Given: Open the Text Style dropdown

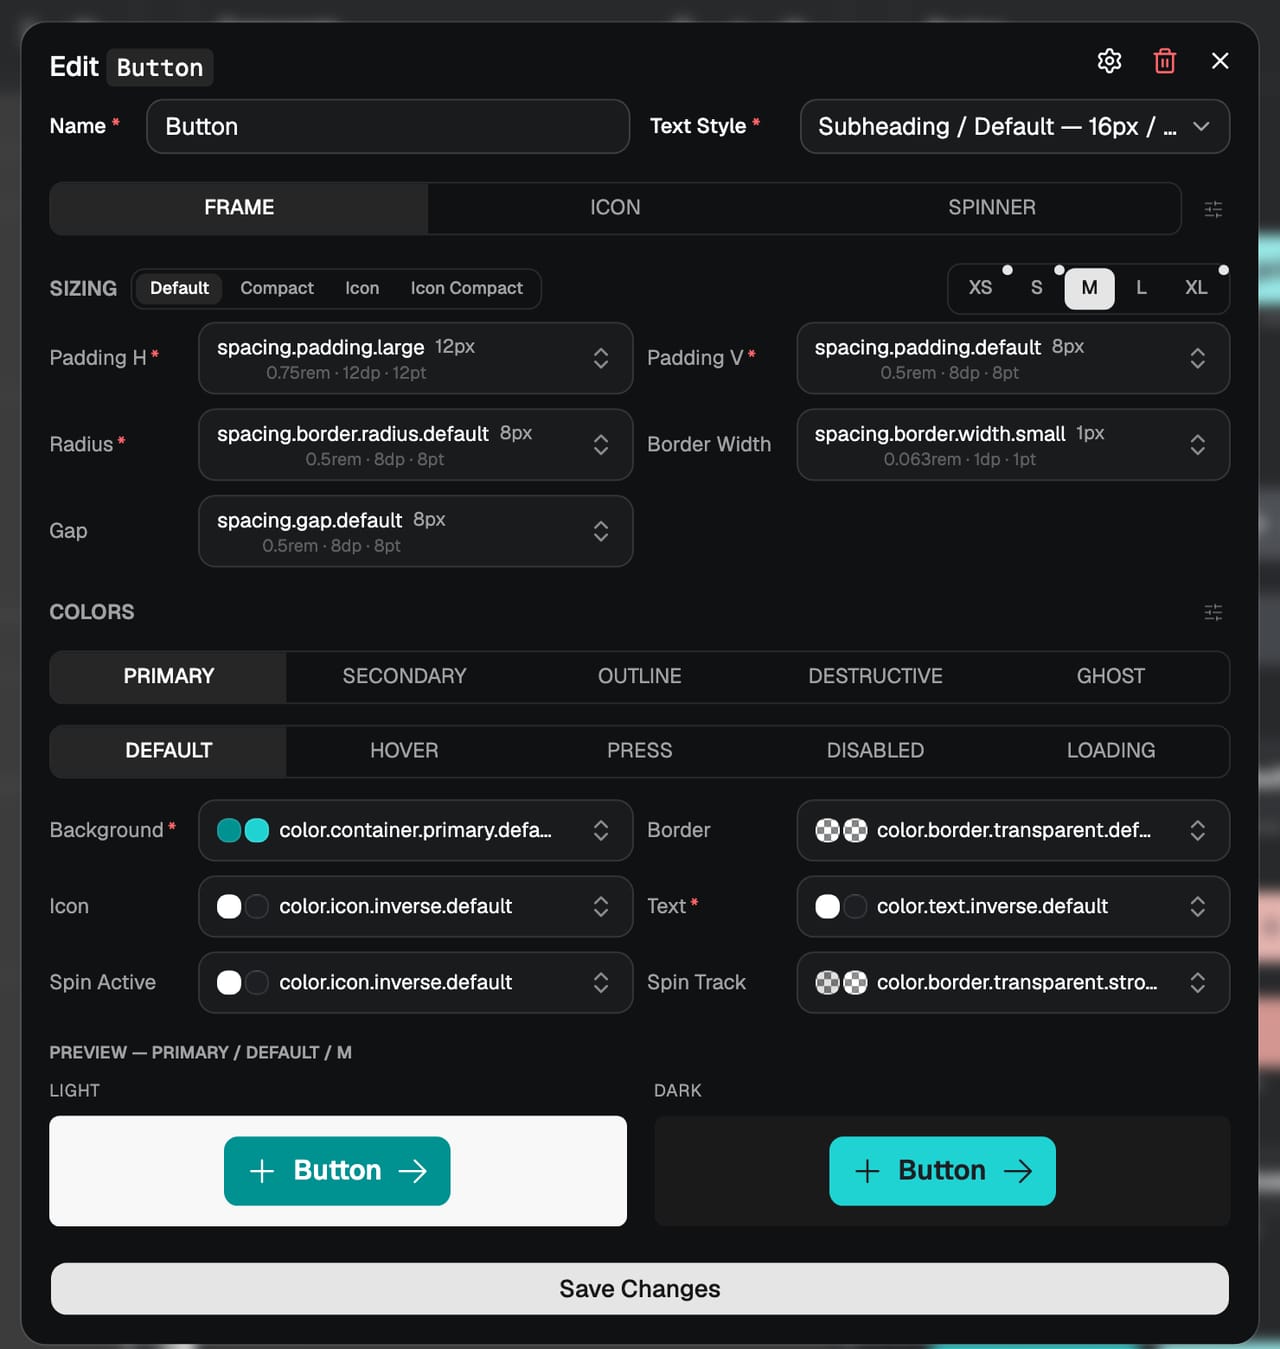Looking at the screenshot, I should coord(1014,127).
